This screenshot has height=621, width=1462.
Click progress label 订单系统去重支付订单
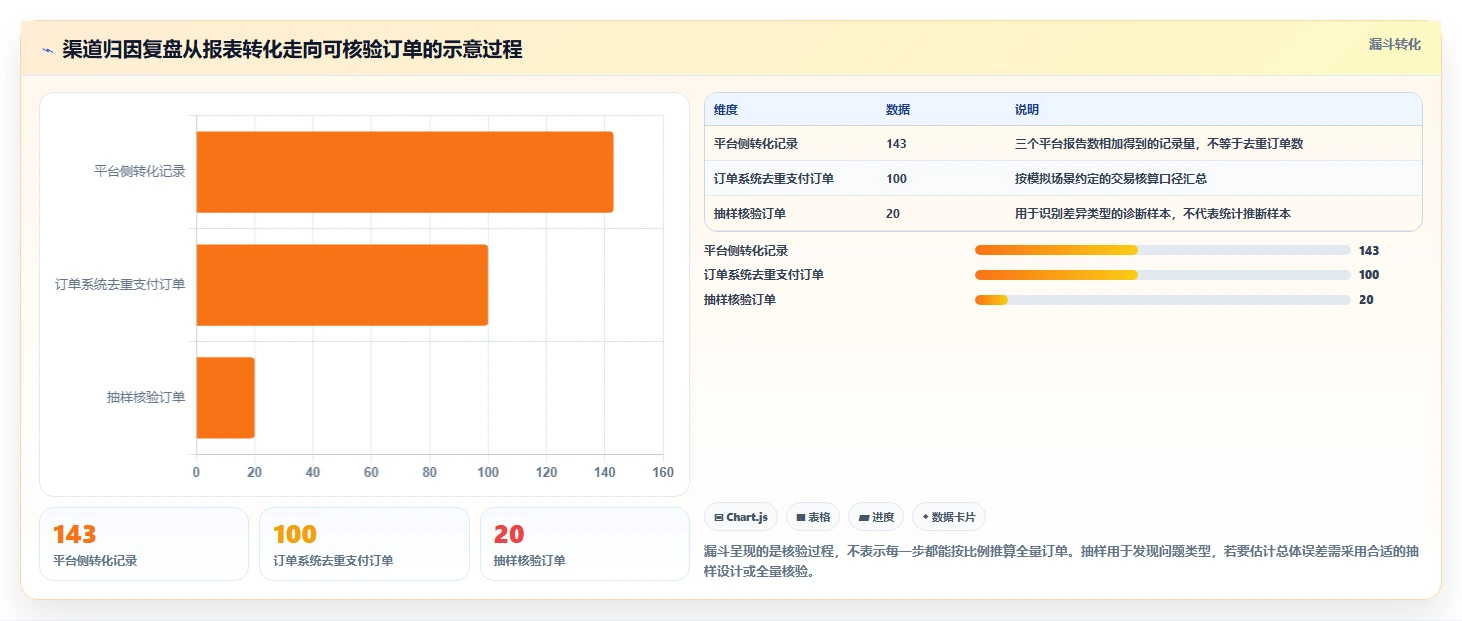click(x=764, y=275)
